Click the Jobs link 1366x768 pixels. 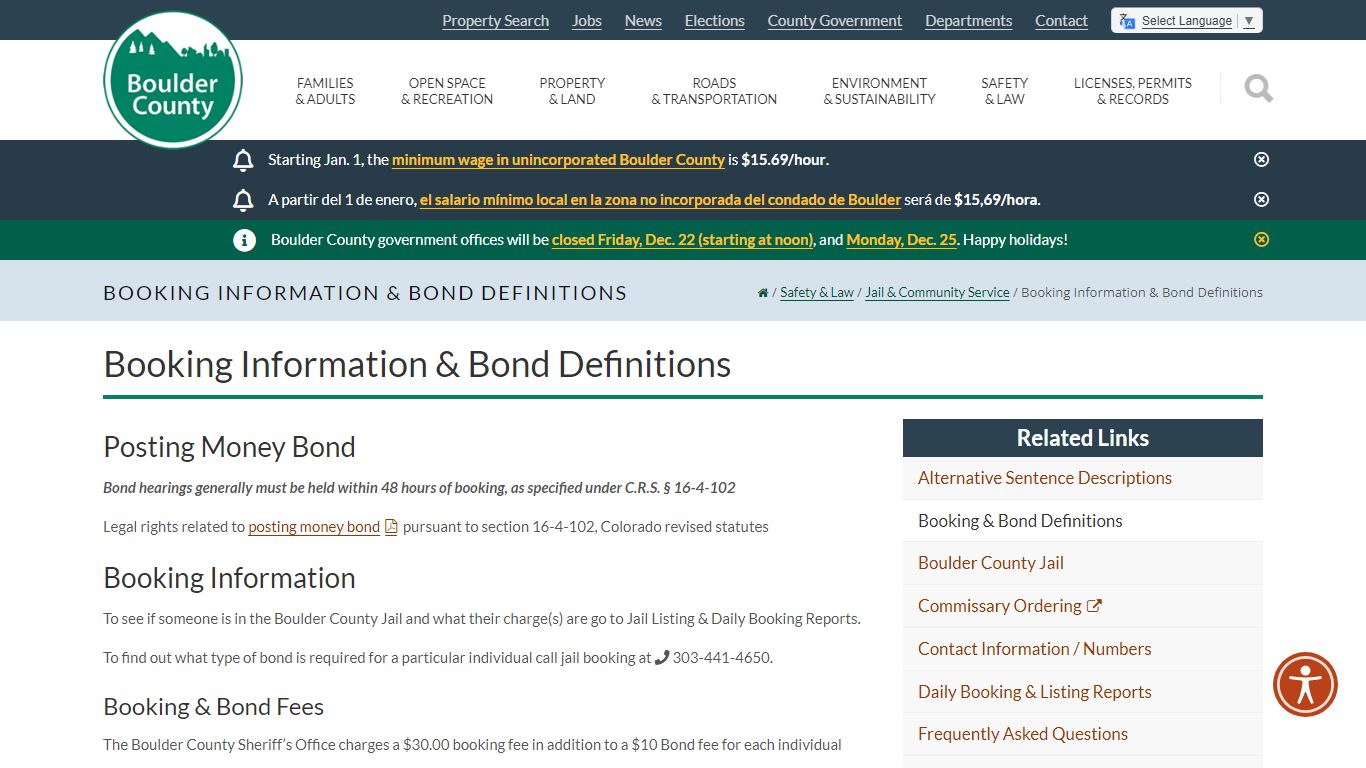587,21
